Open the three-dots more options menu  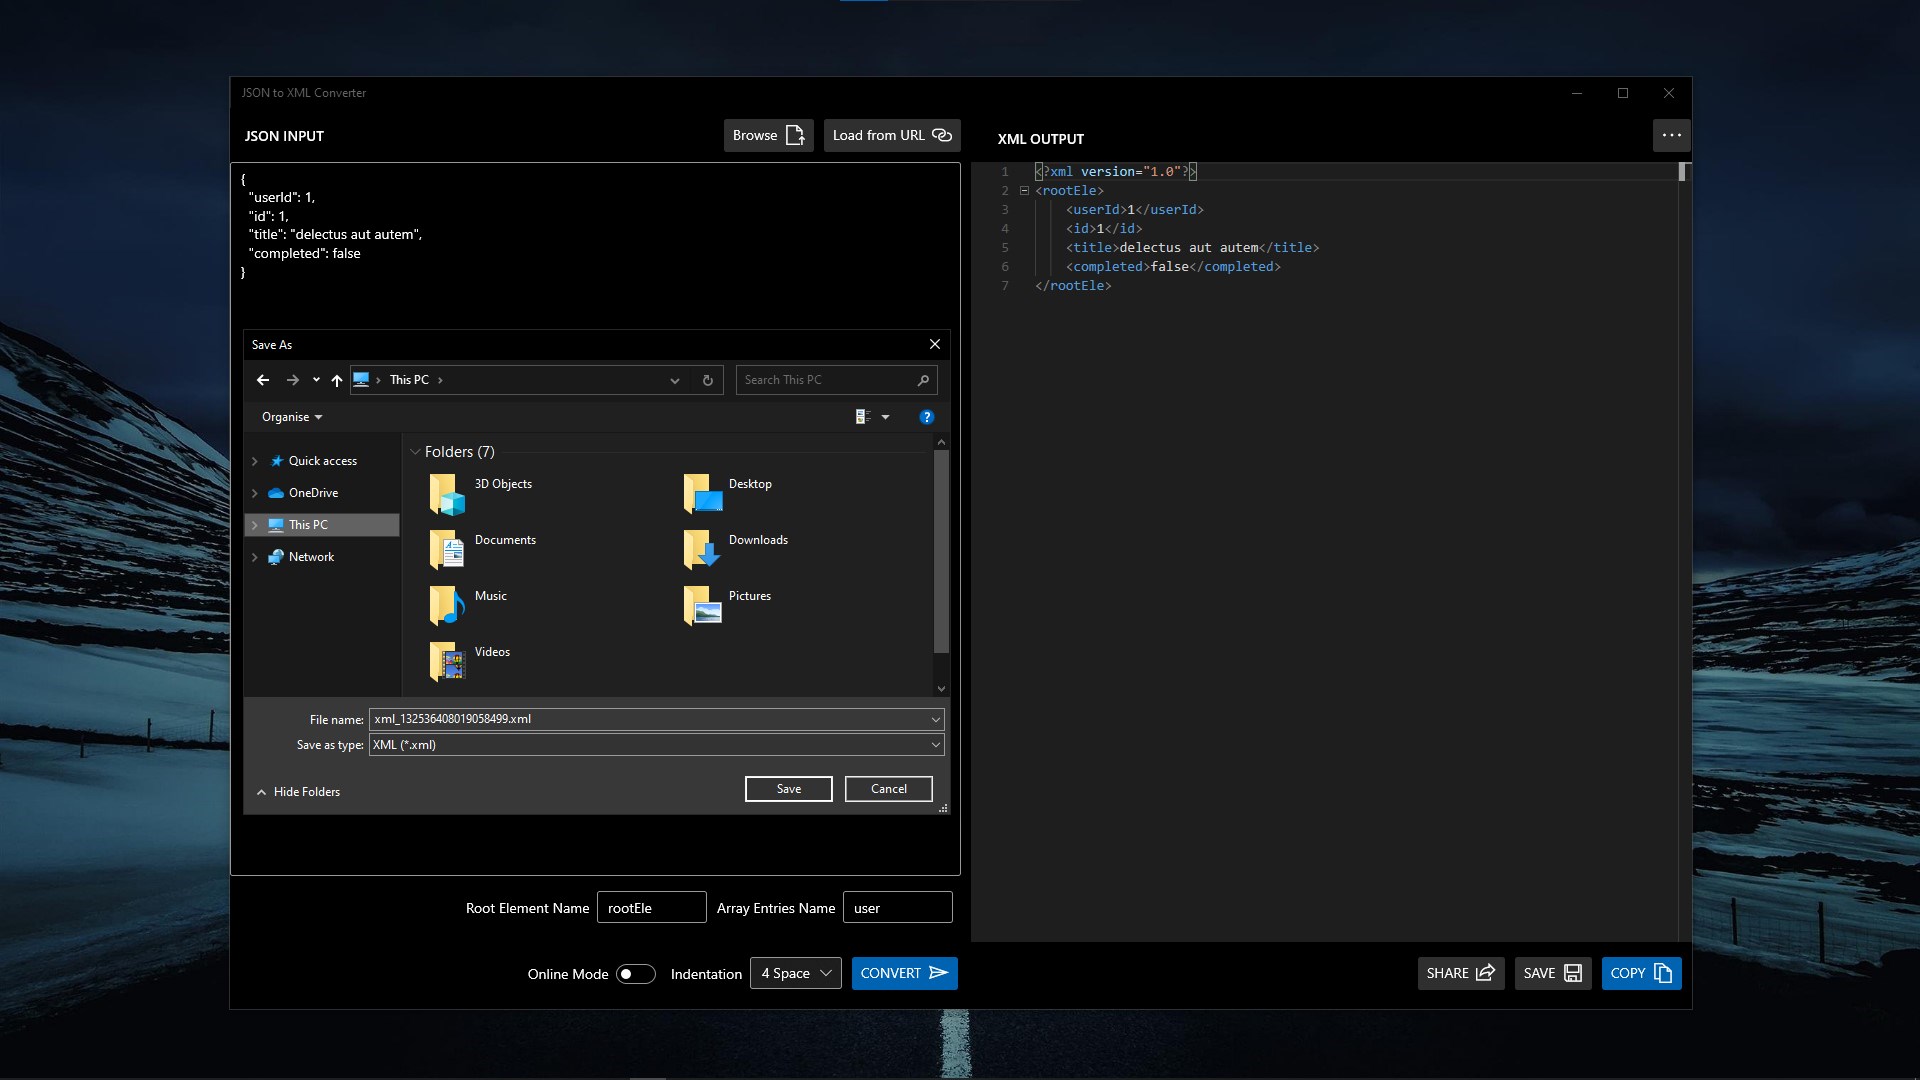pos(1671,135)
